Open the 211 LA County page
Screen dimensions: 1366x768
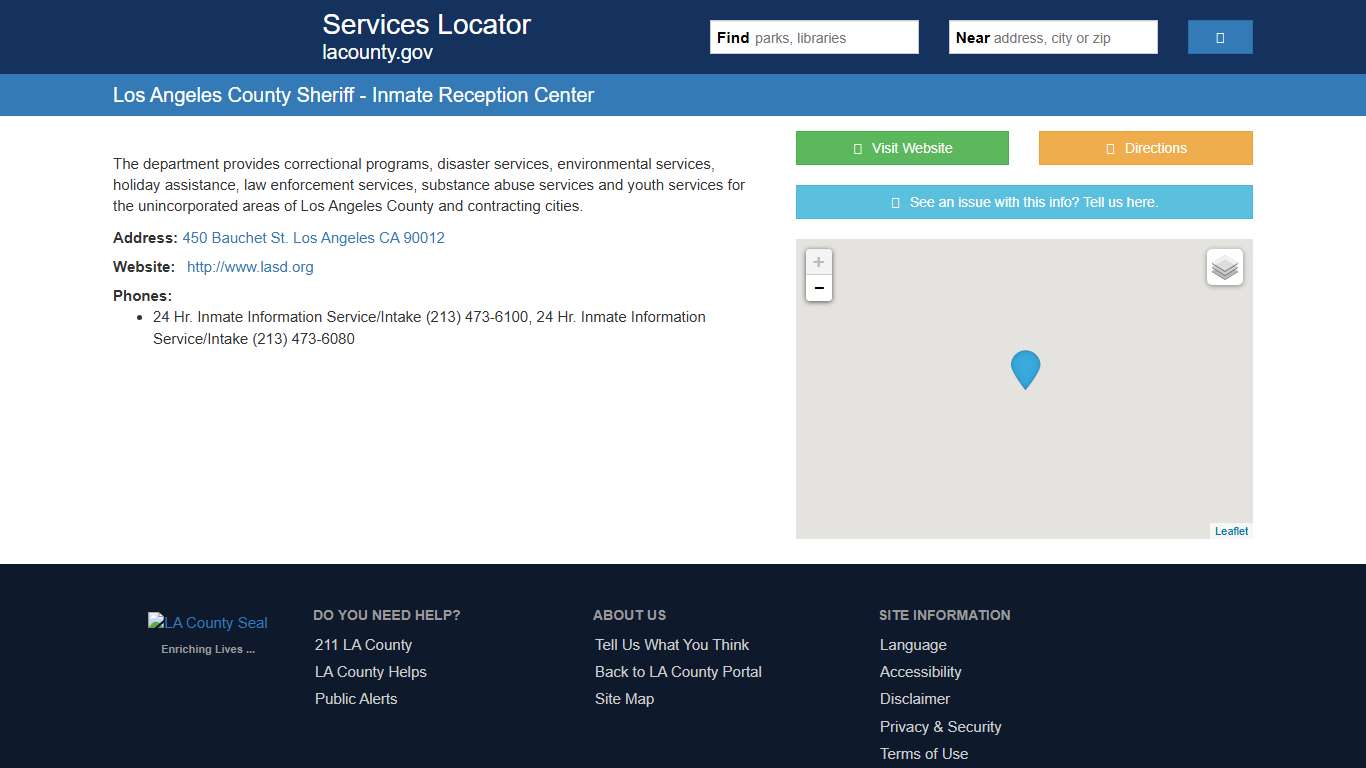click(363, 645)
